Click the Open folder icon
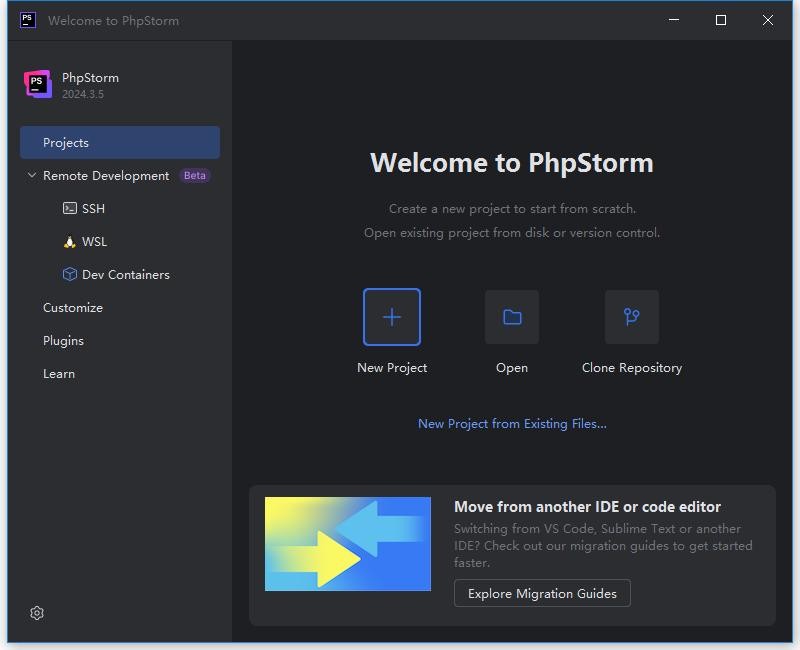 coord(512,317)
